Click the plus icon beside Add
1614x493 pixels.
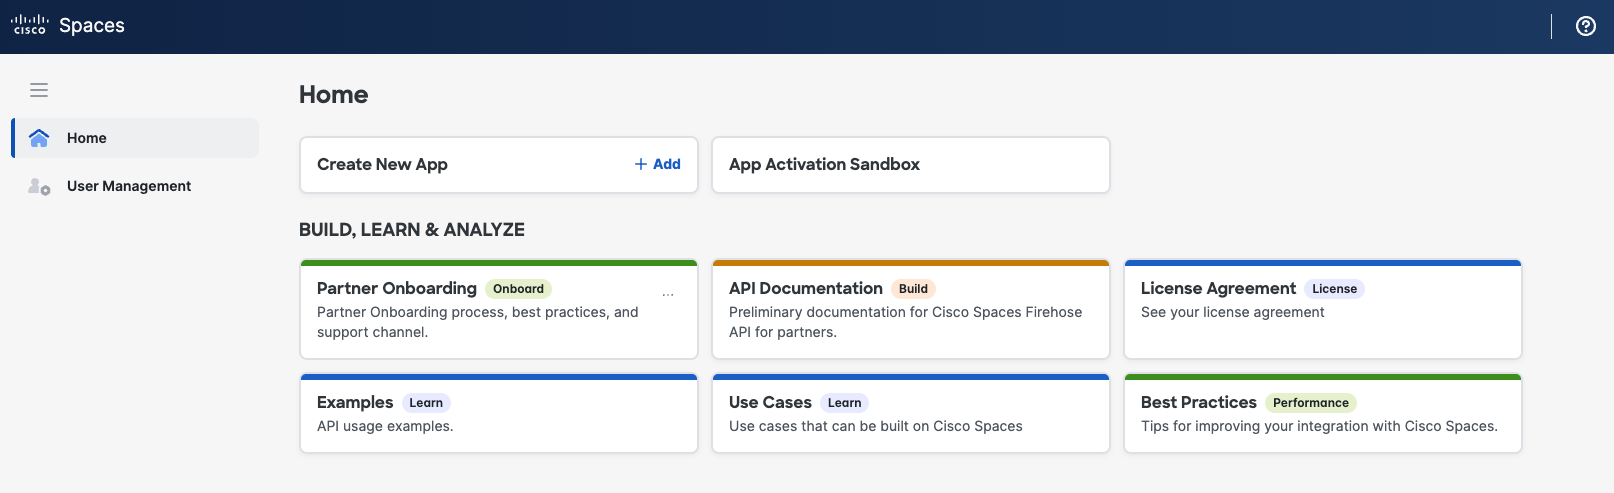[641, 164]
